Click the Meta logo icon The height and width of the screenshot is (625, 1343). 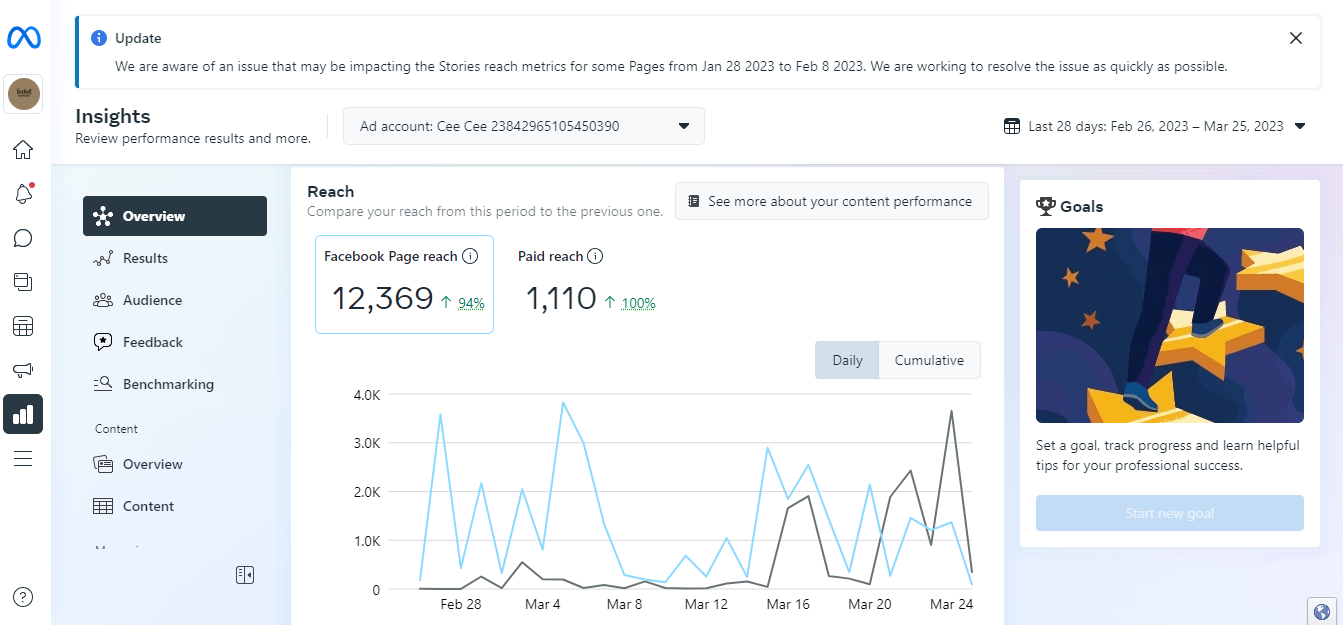click(23, 38)
